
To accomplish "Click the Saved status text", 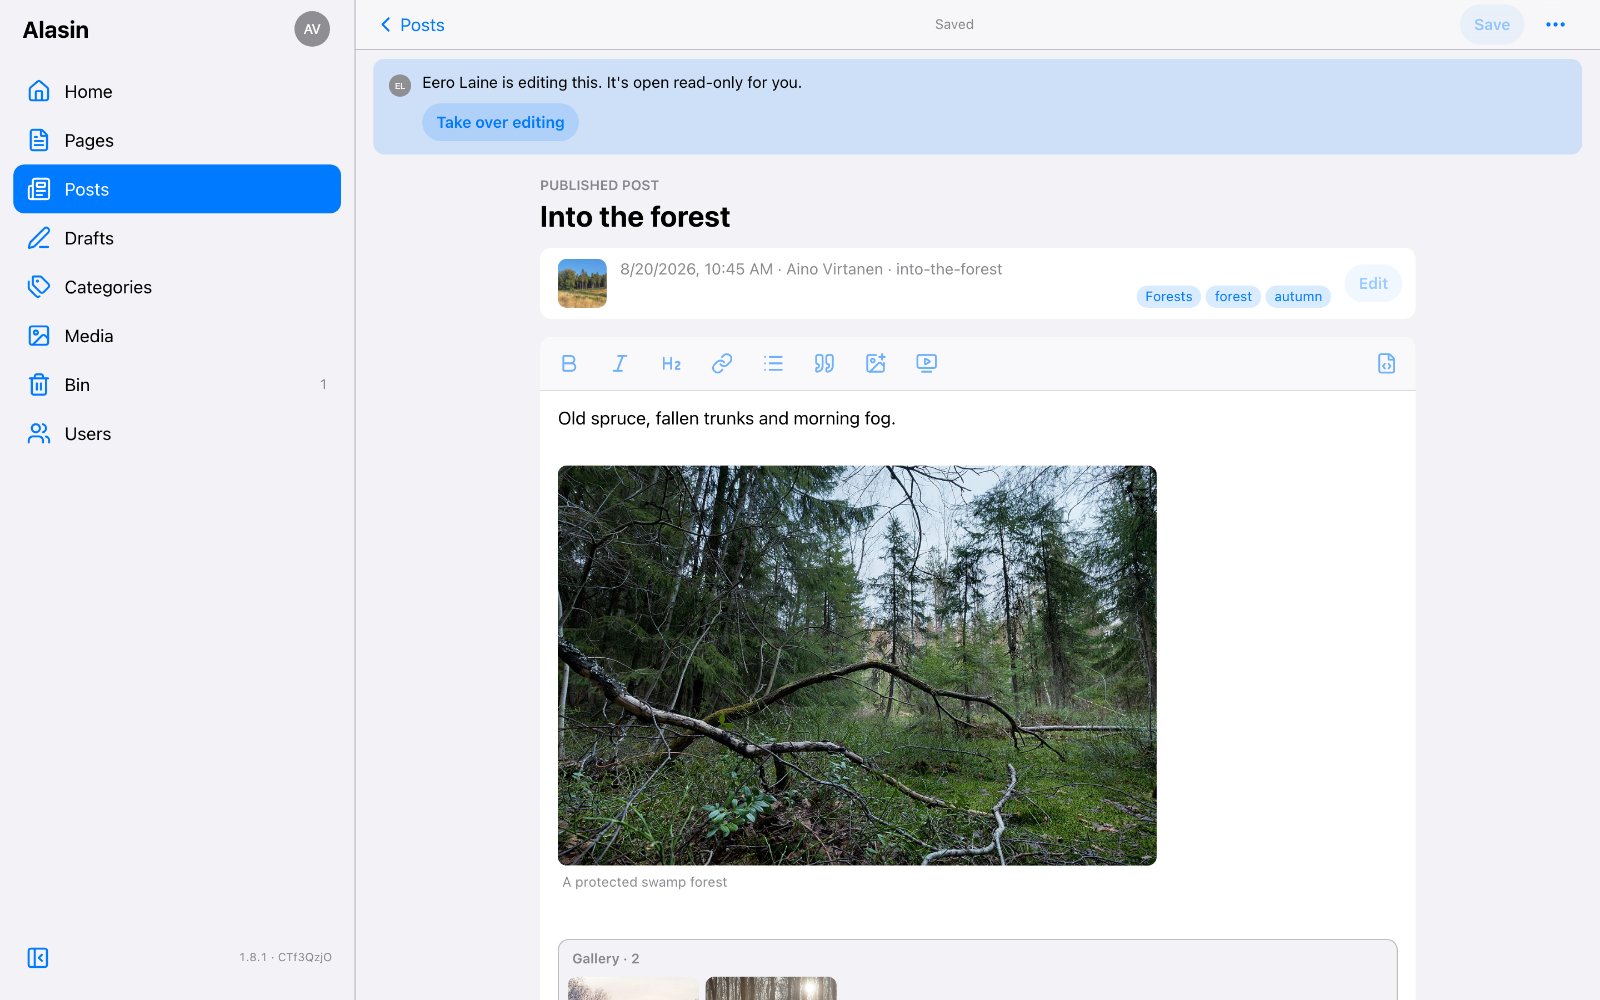I will tap(954, 24).
